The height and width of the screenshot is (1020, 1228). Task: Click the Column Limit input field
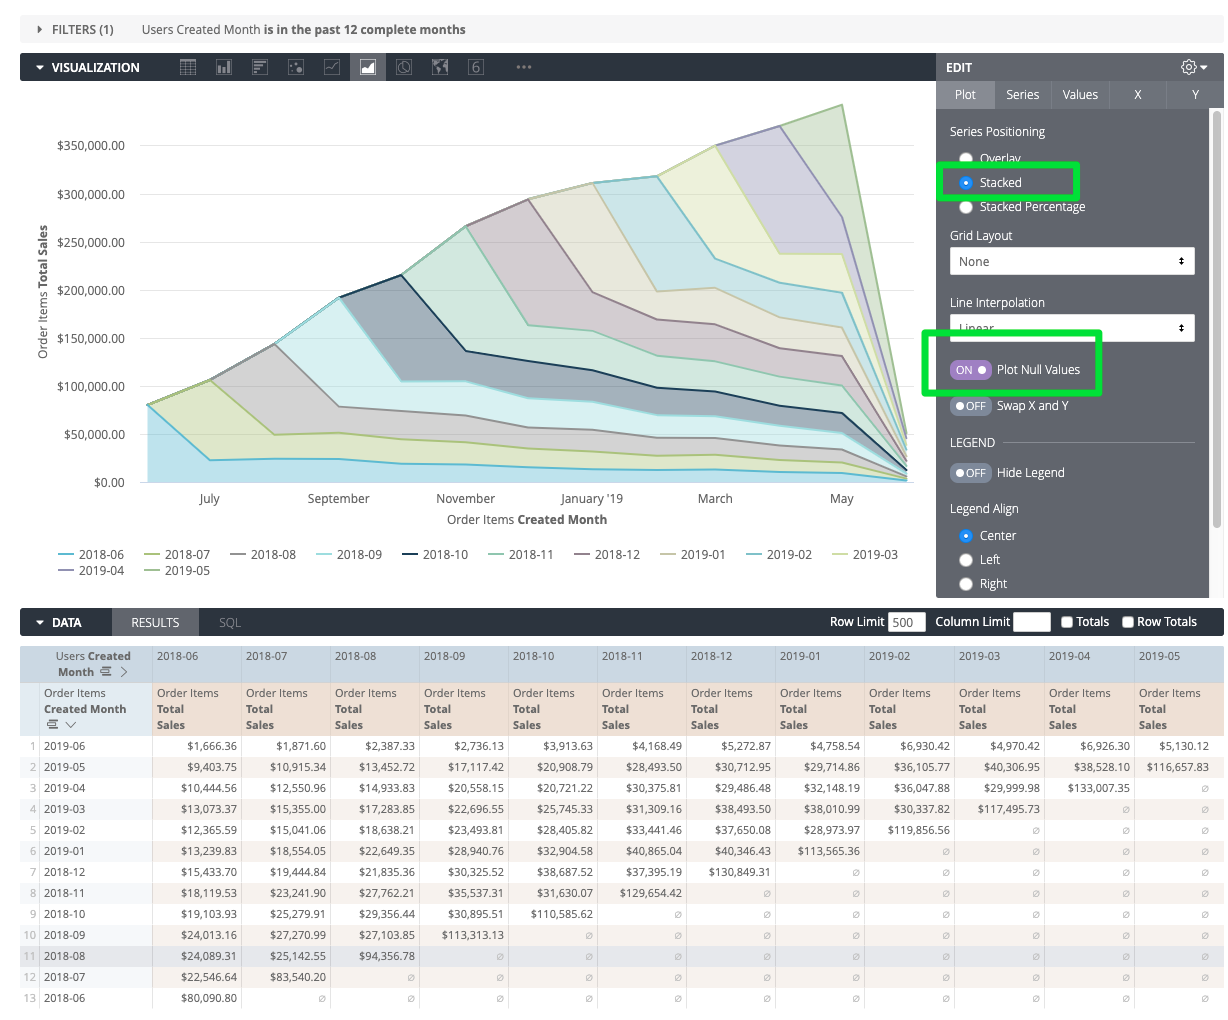click(1032, 622)
